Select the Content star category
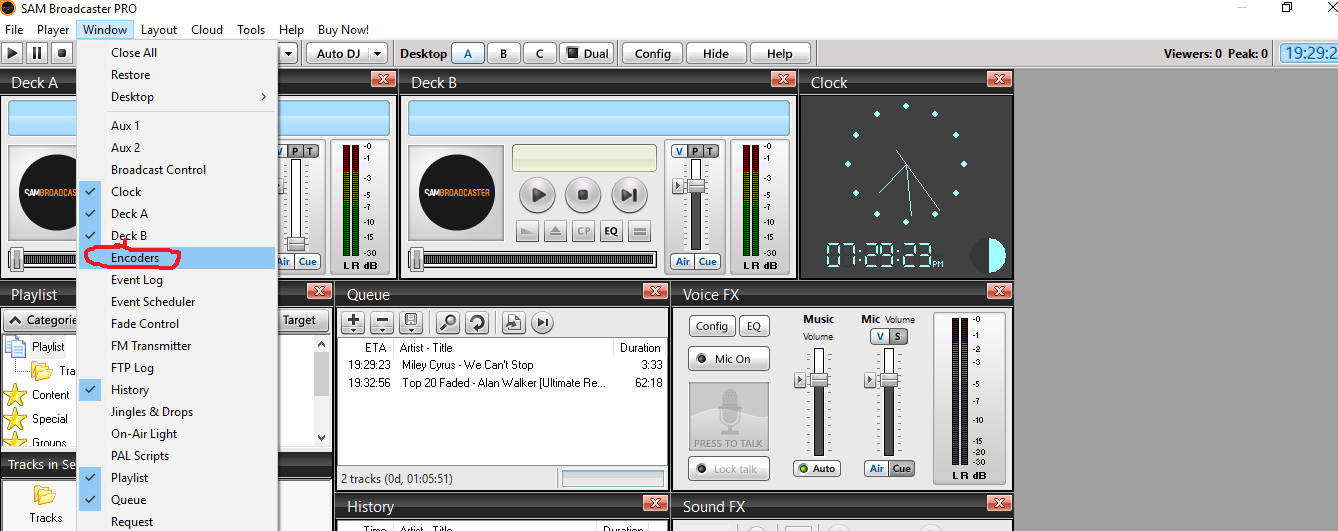 point(37,395)
